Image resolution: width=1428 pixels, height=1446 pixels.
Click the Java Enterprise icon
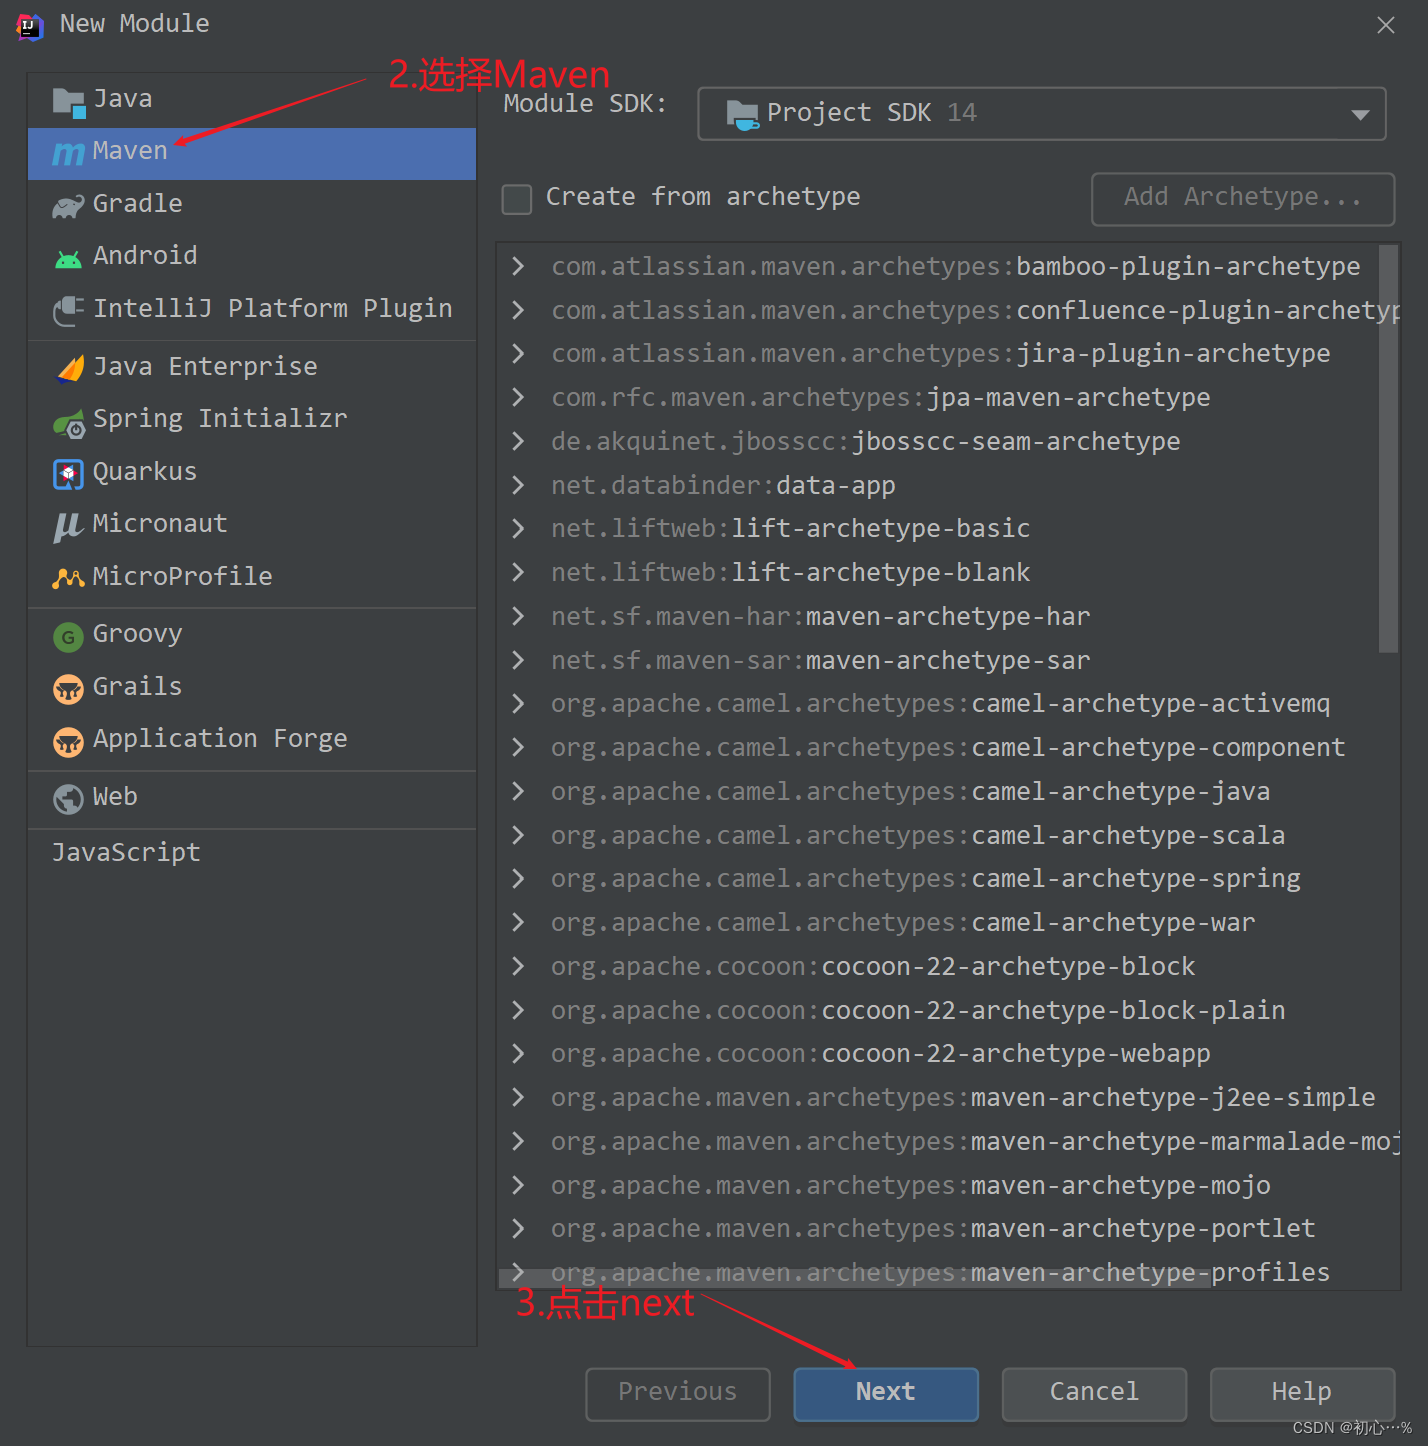click(x=69, y=368)
